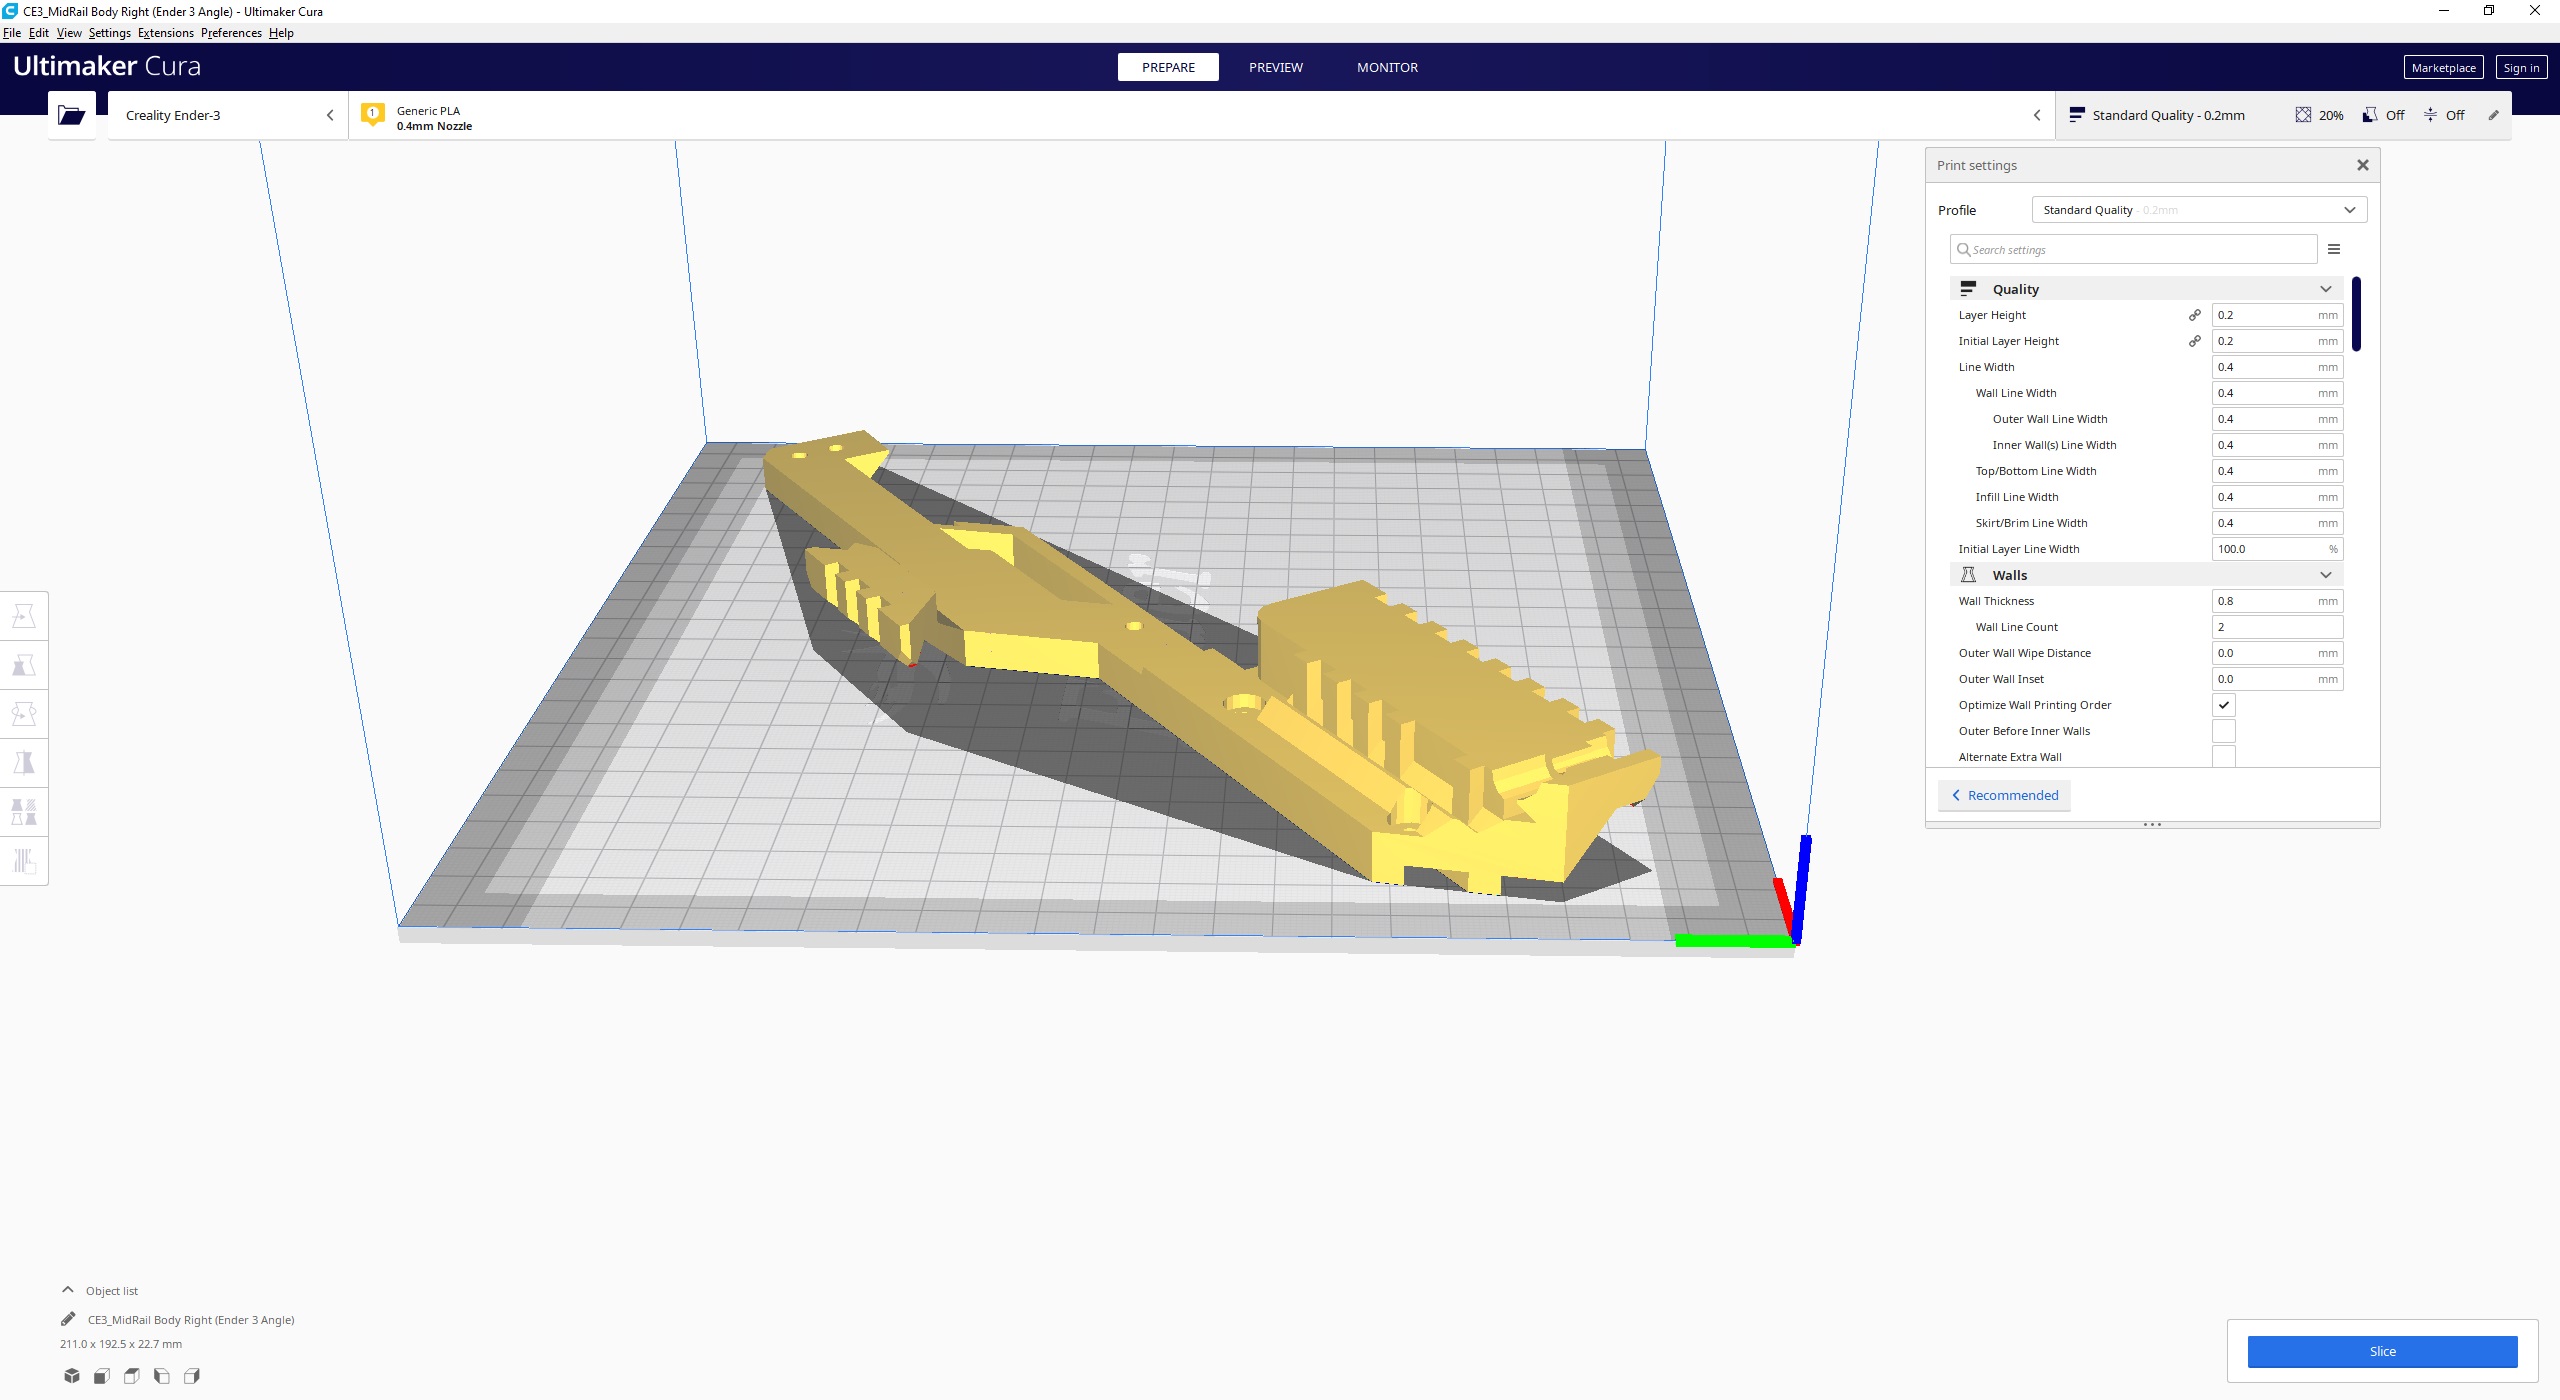Select the Rotate tool in left toolbar
Viewport: 2560px width, 1400px height.
coord(24,714)
